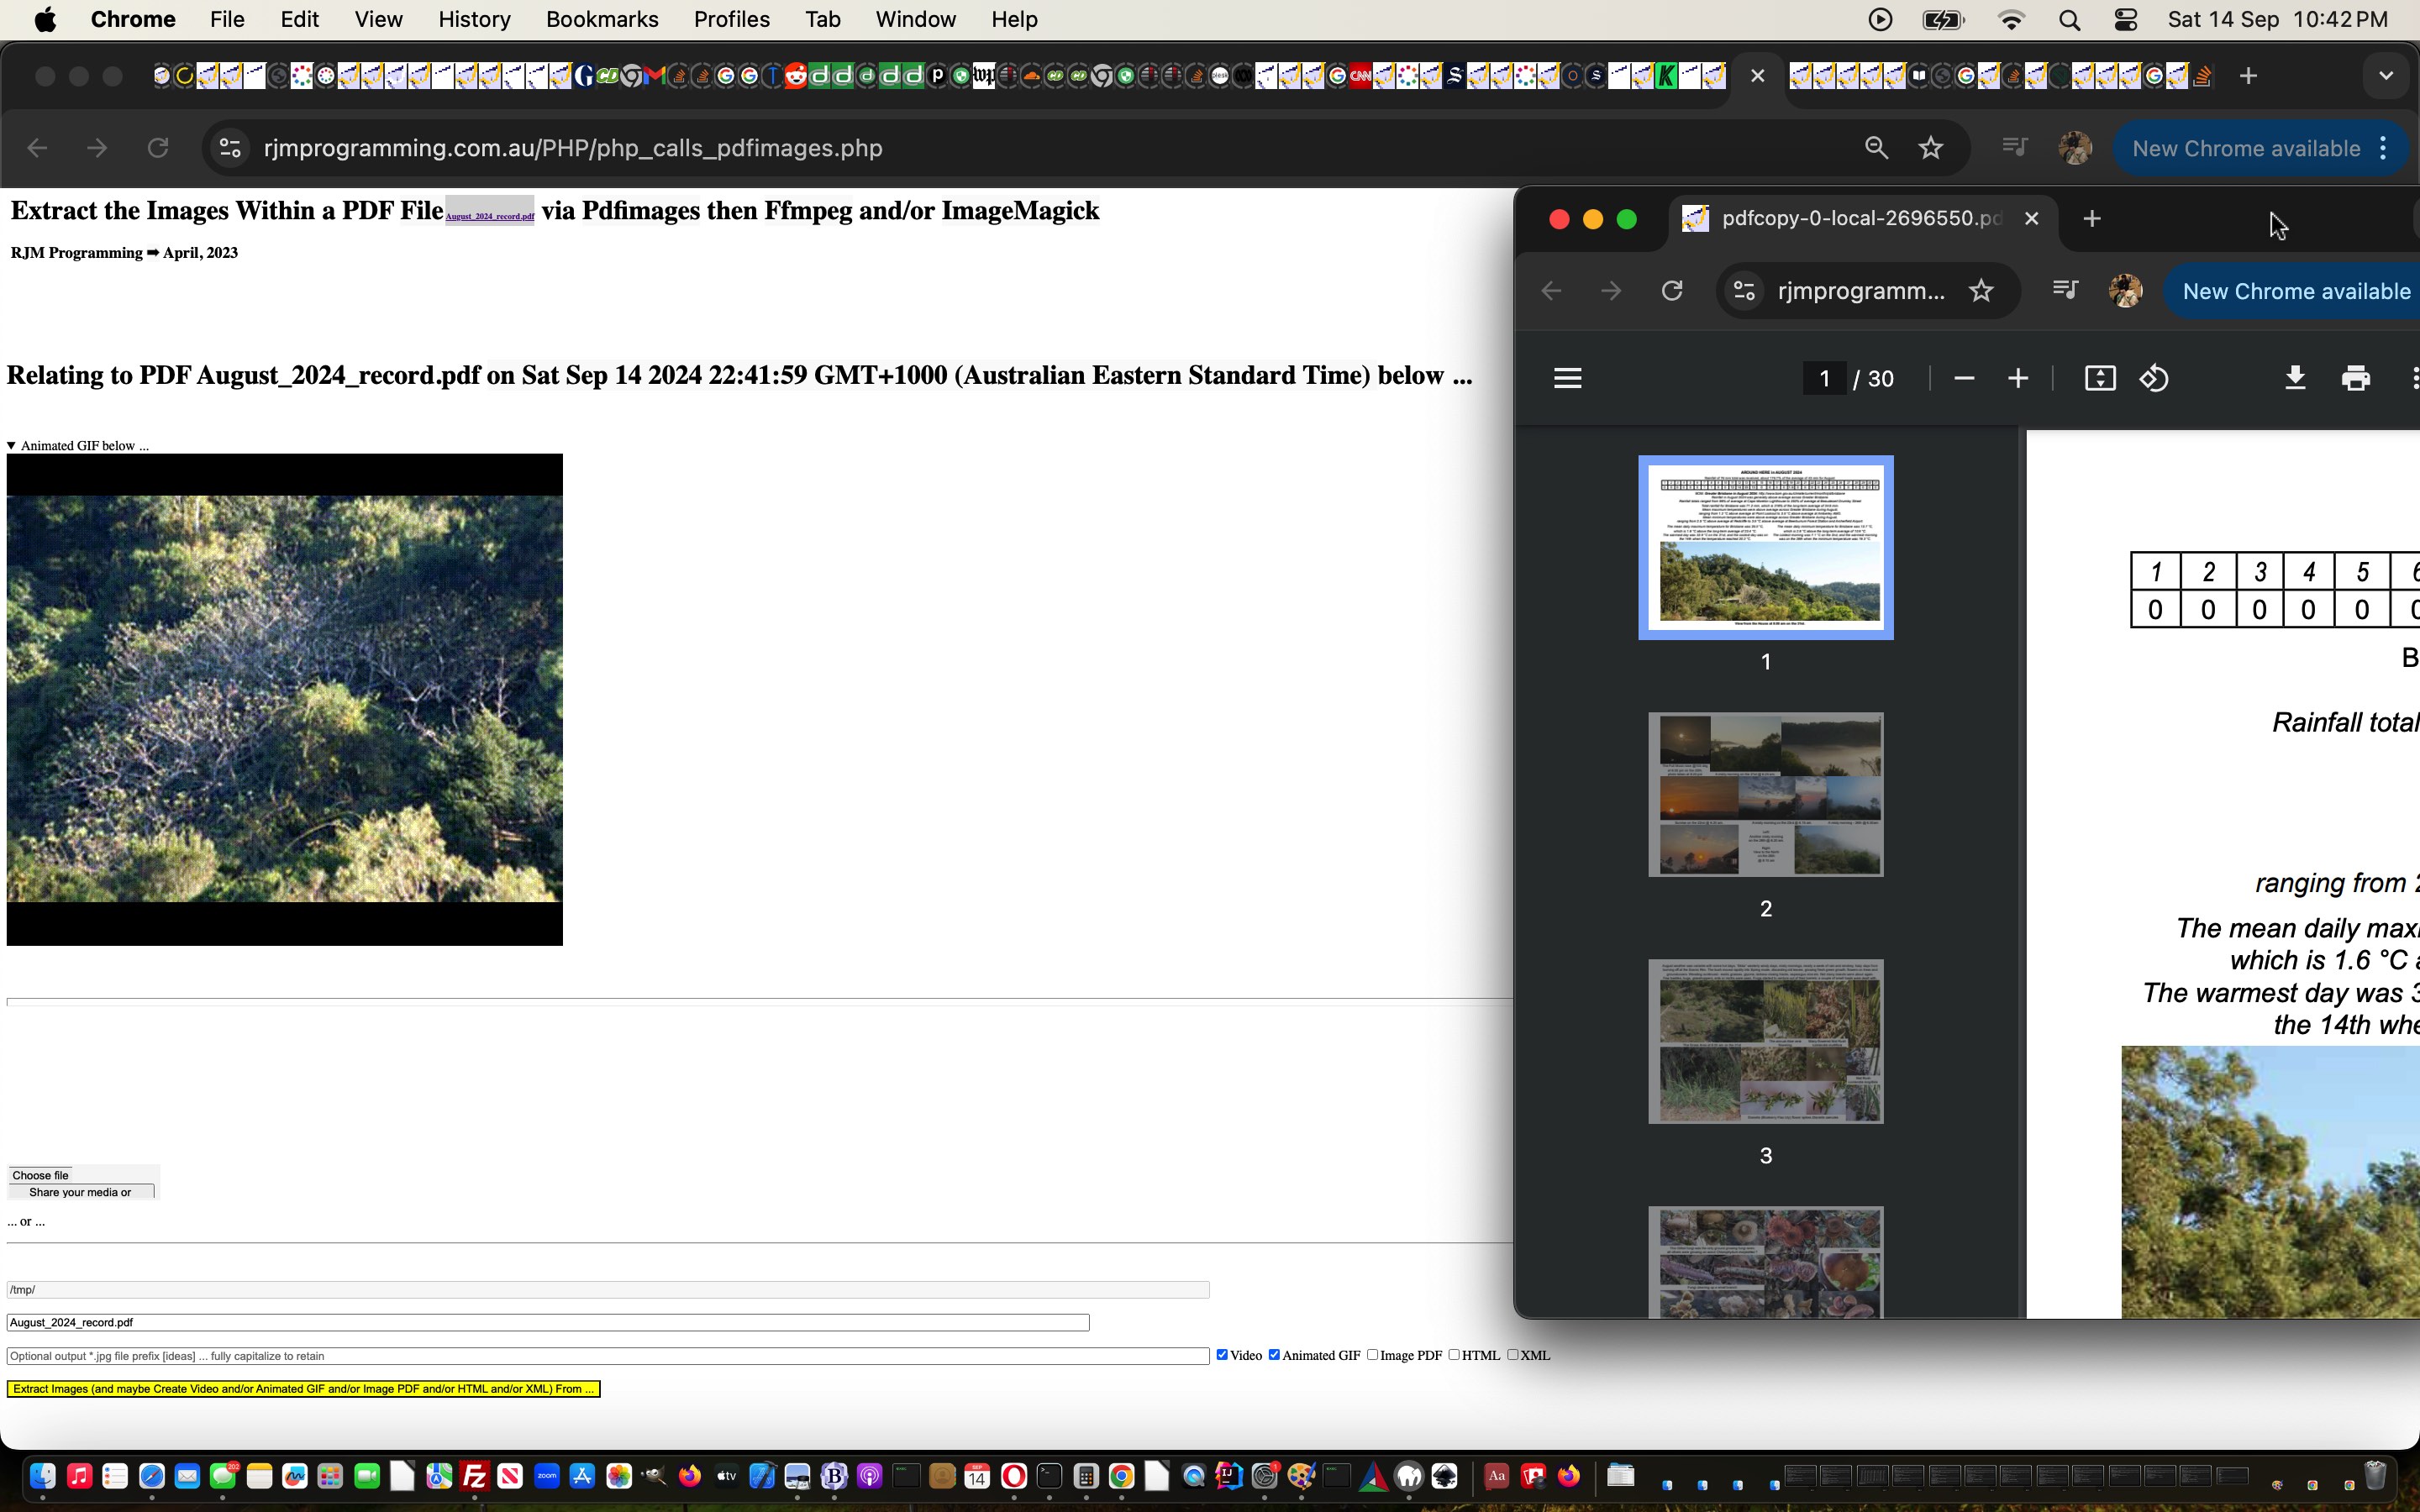This screenshot has height=1512, width=2420.
Task: Open the PDF viewer sidebar menu icon
Action: pyautogui.click(x=1567, y=378)
